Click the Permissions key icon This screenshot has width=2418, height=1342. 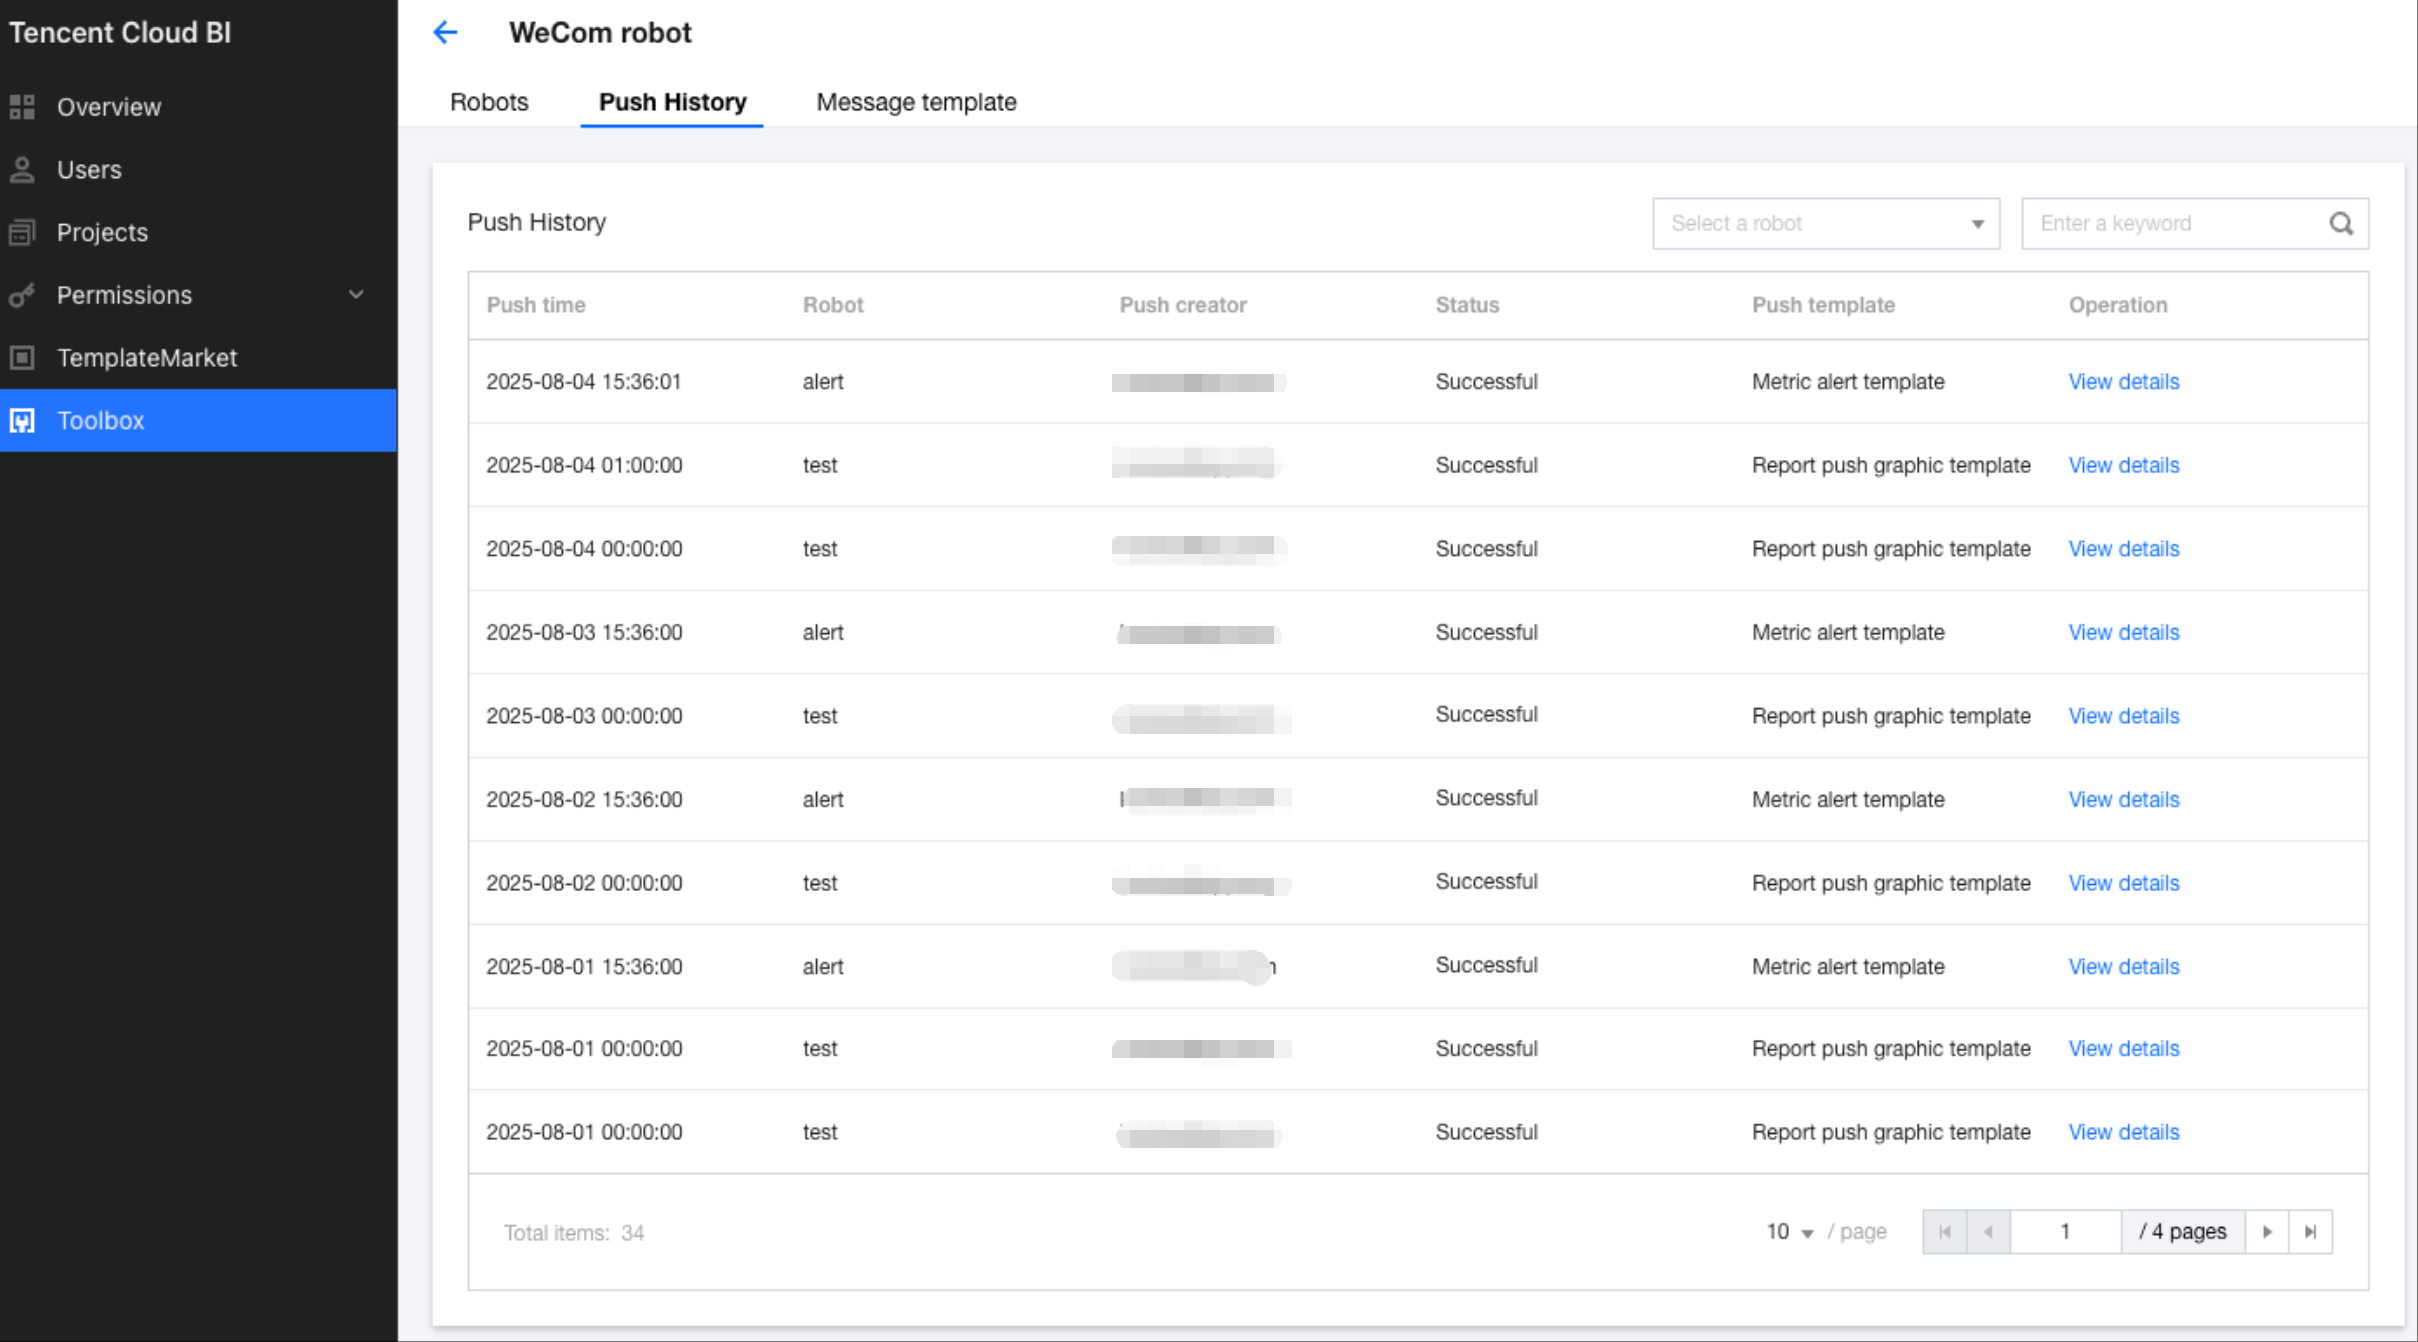[22, 296]
